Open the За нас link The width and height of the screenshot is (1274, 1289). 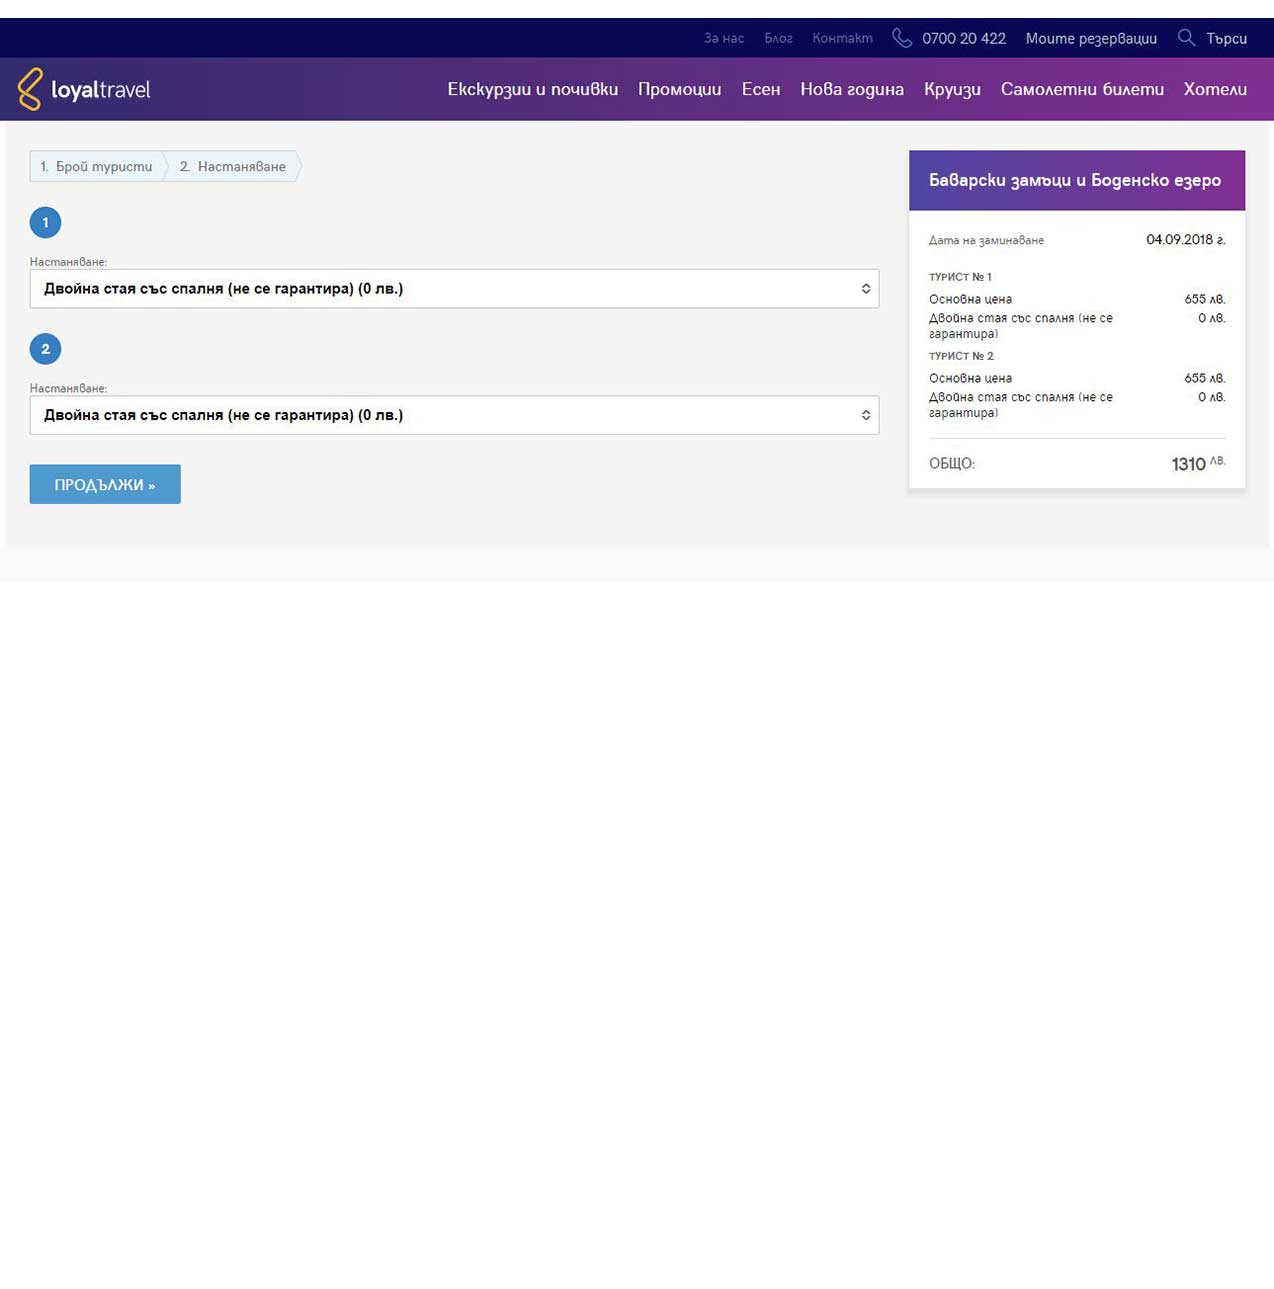pos(724,38)
